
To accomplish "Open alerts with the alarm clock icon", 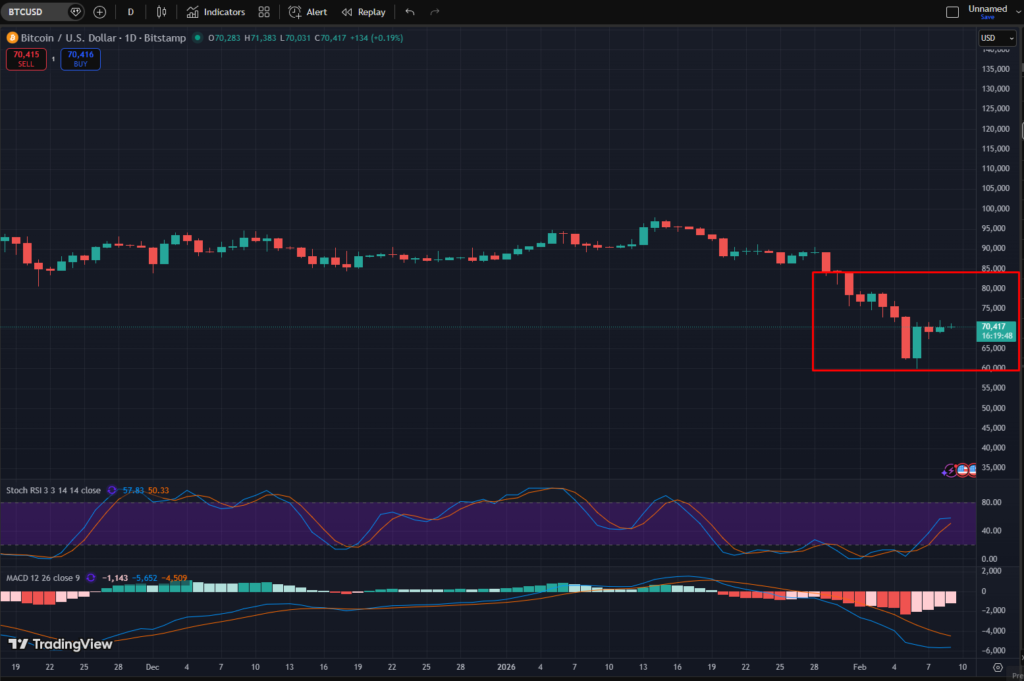I will pyautogui.click(x=306, y=11).
